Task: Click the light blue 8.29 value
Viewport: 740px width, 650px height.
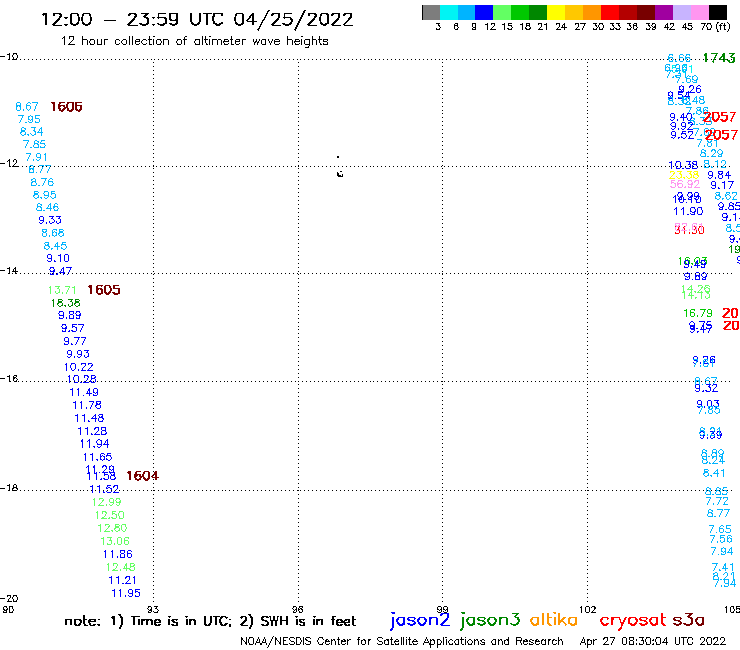Action: click(711, 153)
